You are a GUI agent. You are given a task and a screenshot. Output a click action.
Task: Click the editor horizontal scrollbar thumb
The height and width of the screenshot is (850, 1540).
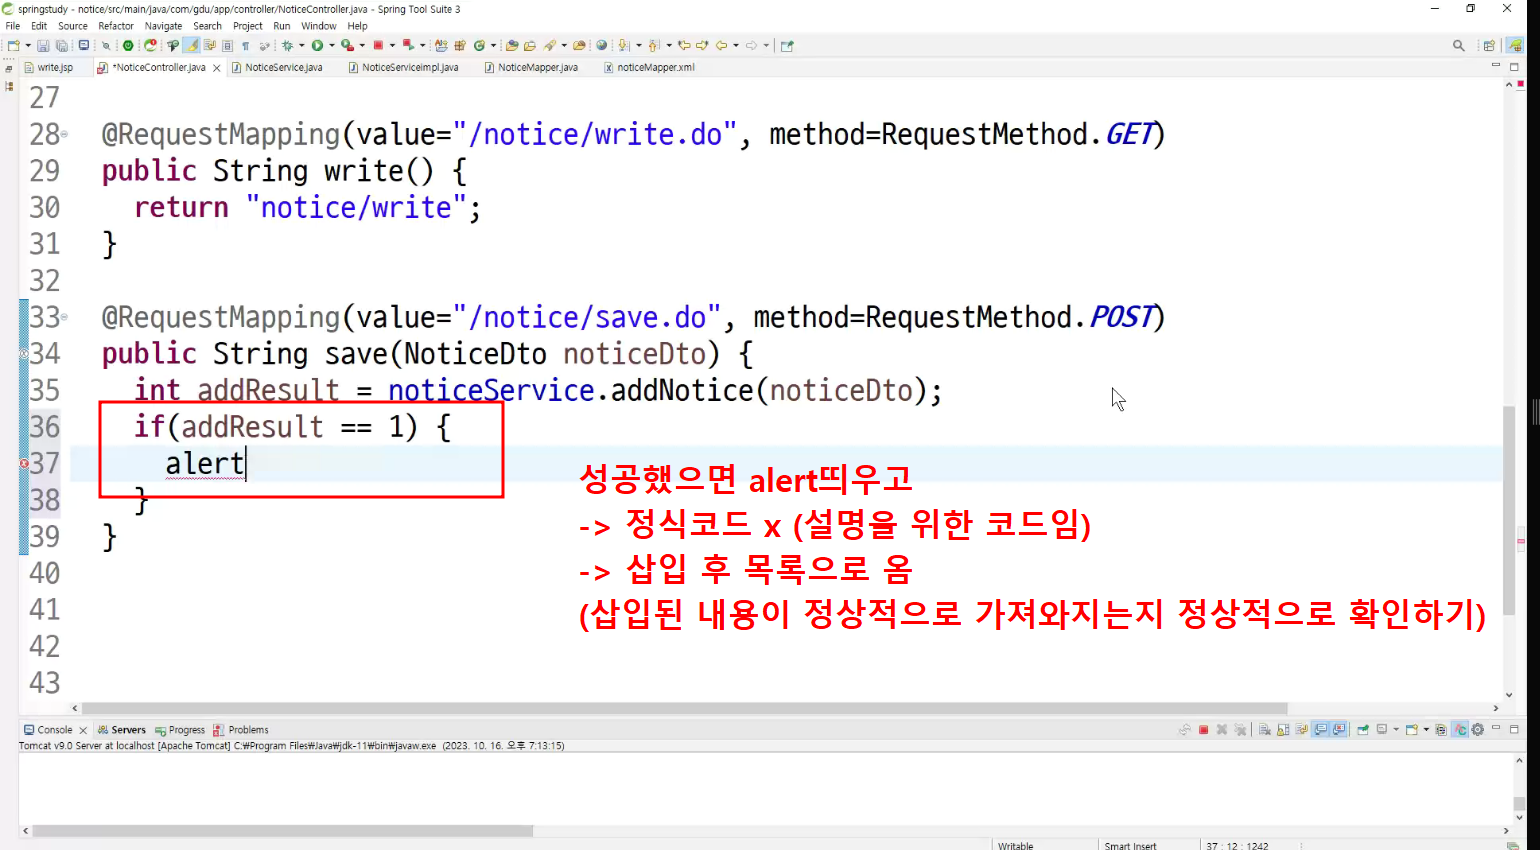tap(685, 708)
